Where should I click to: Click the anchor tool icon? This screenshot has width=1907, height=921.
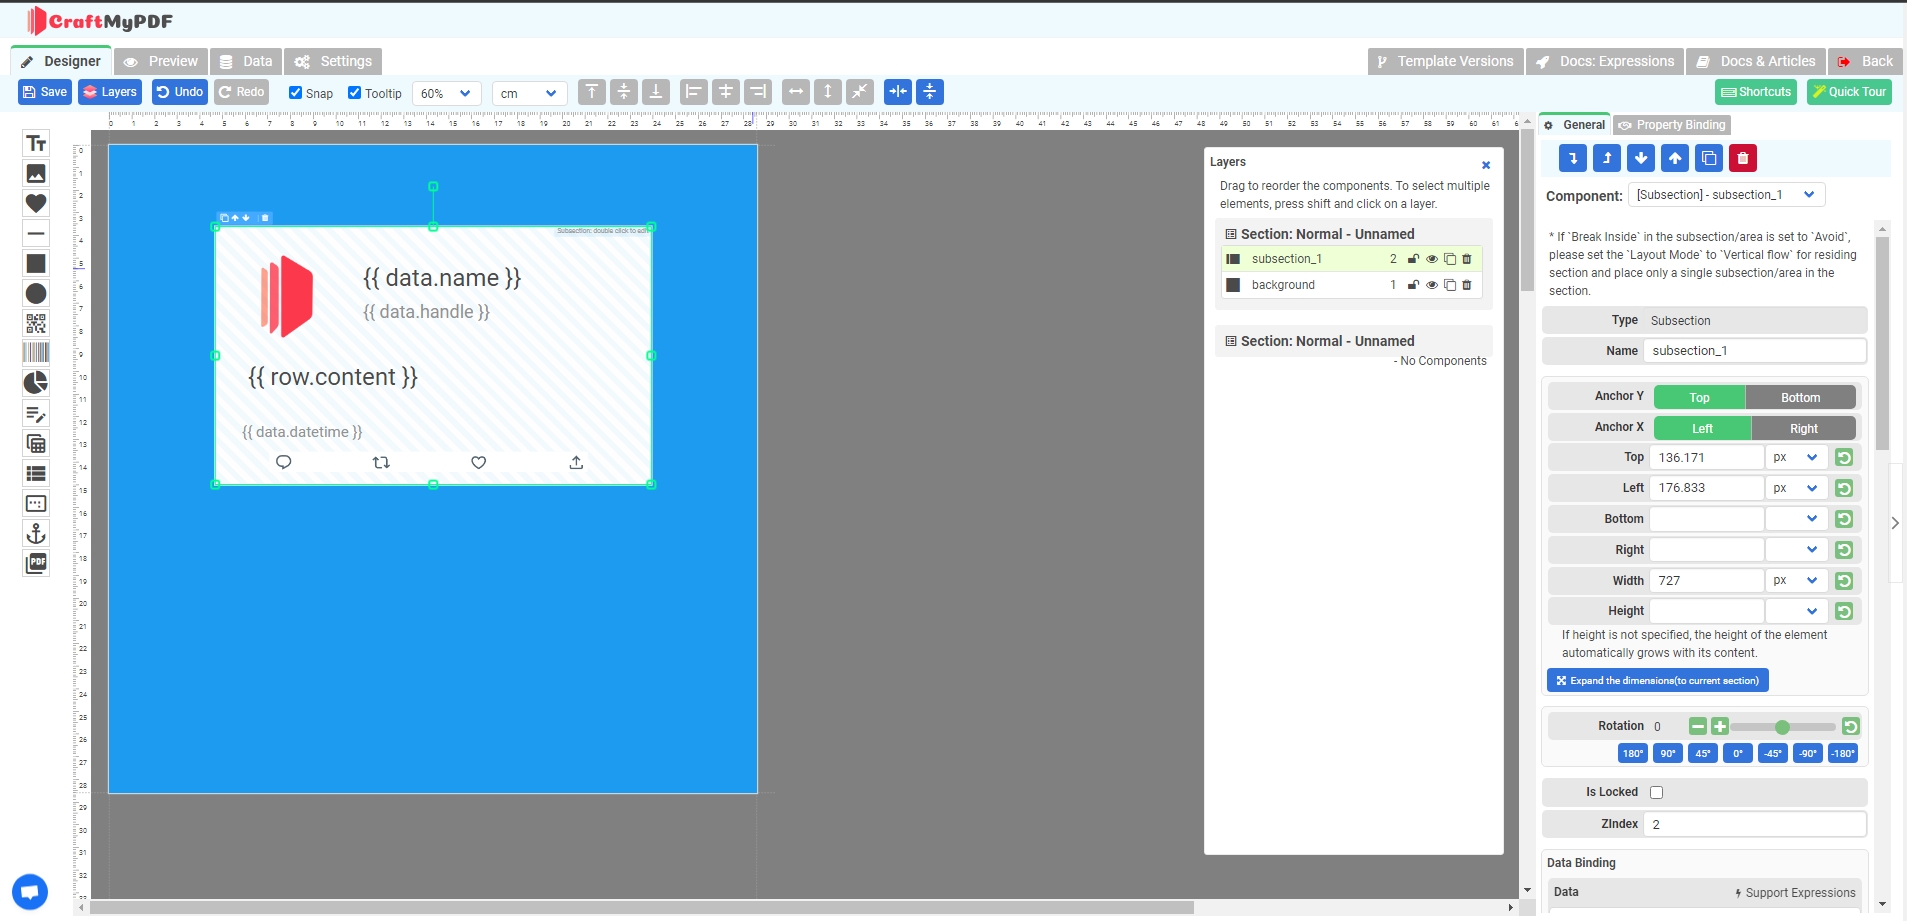(36, 533)
